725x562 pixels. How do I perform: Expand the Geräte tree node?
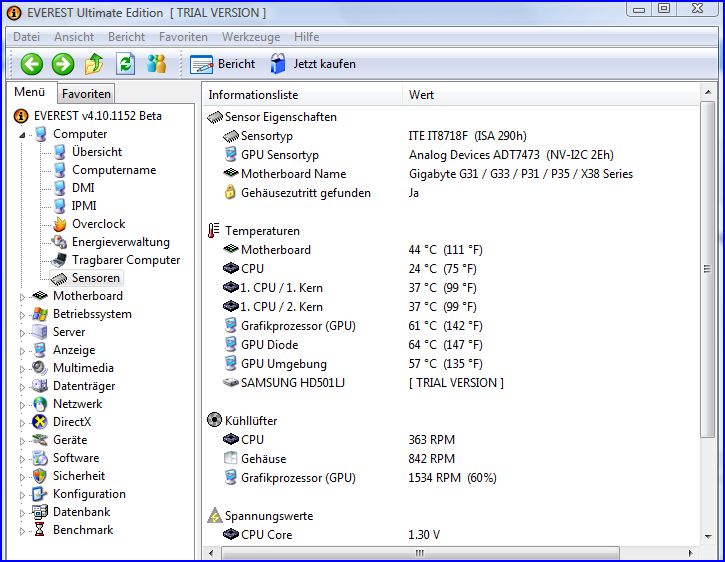coord(22,441)
